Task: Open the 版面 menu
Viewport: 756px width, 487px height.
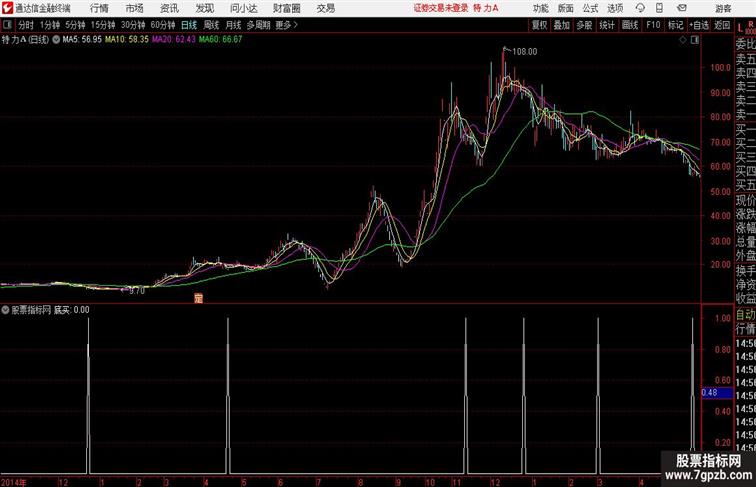Action: 566,8
